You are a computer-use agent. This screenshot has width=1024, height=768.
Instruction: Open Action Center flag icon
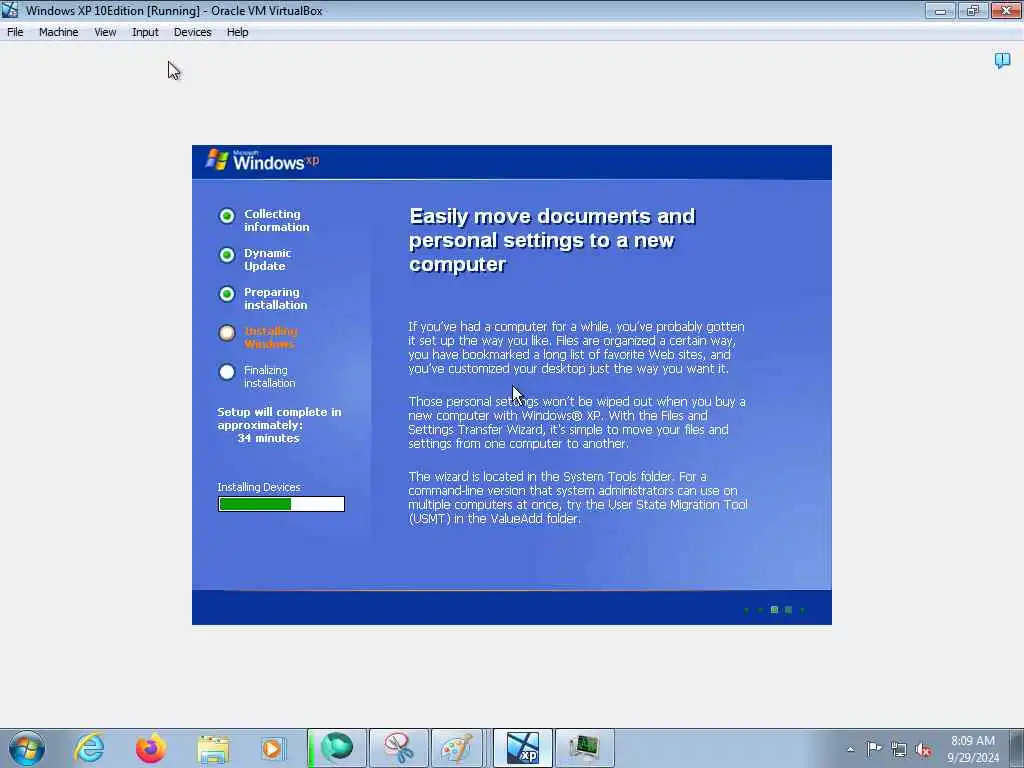(874, 749)
